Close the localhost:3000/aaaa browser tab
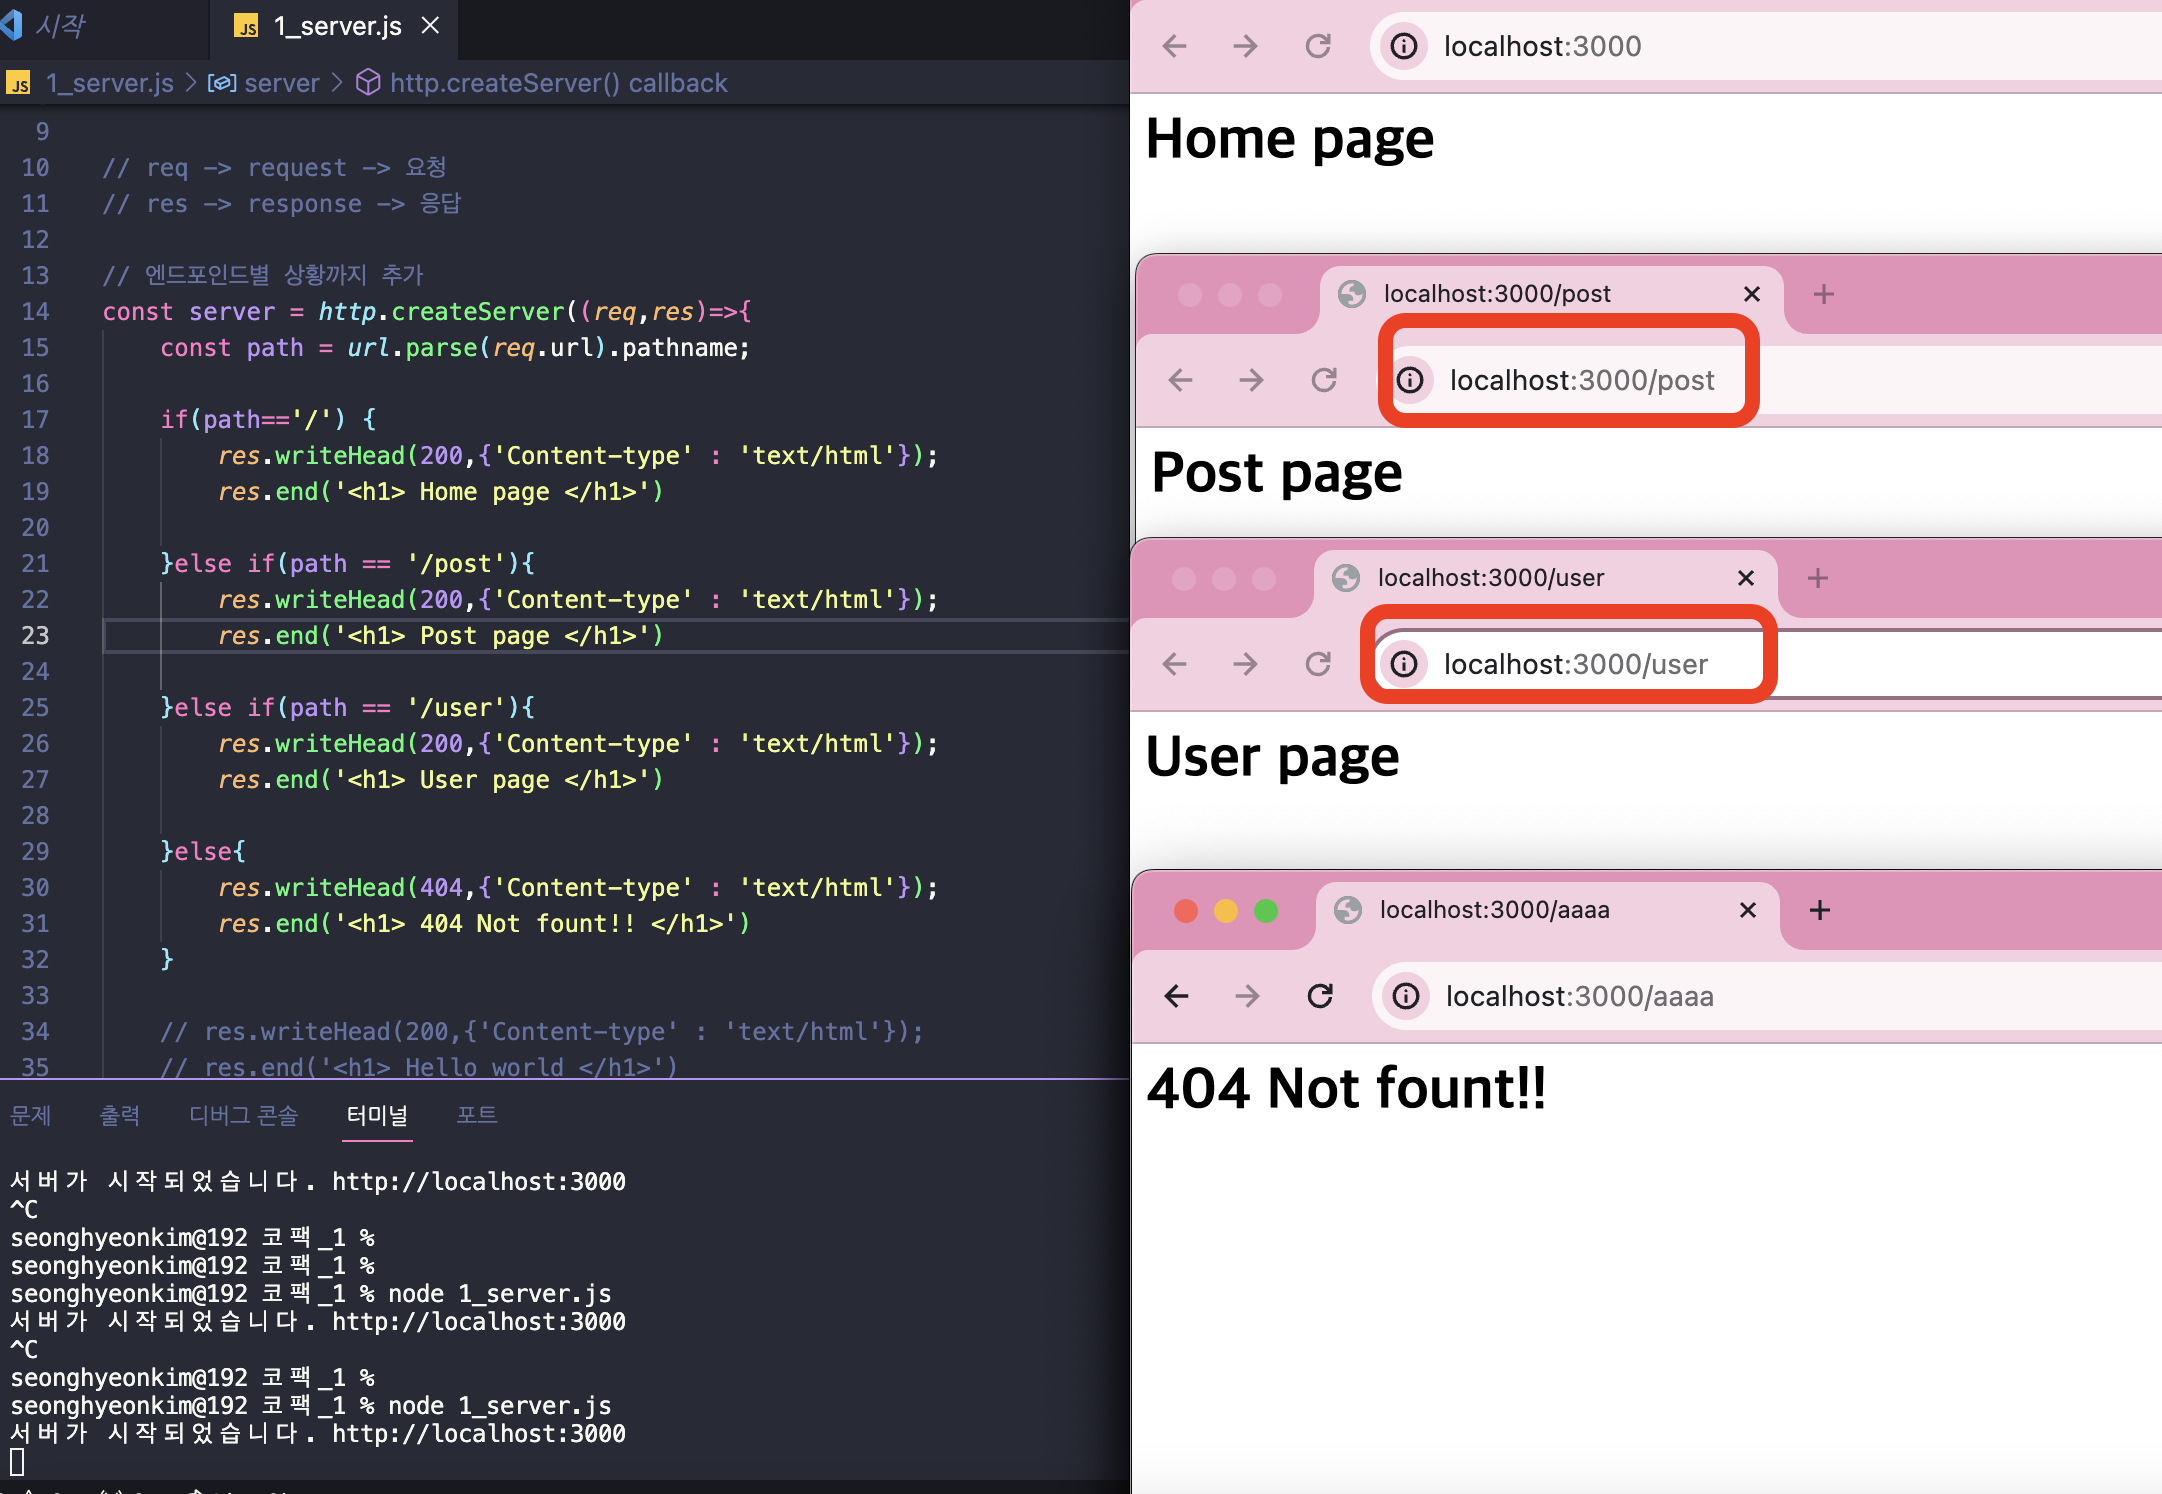The height and width of the screenshot is (1494, 2162). [1748, 910]
